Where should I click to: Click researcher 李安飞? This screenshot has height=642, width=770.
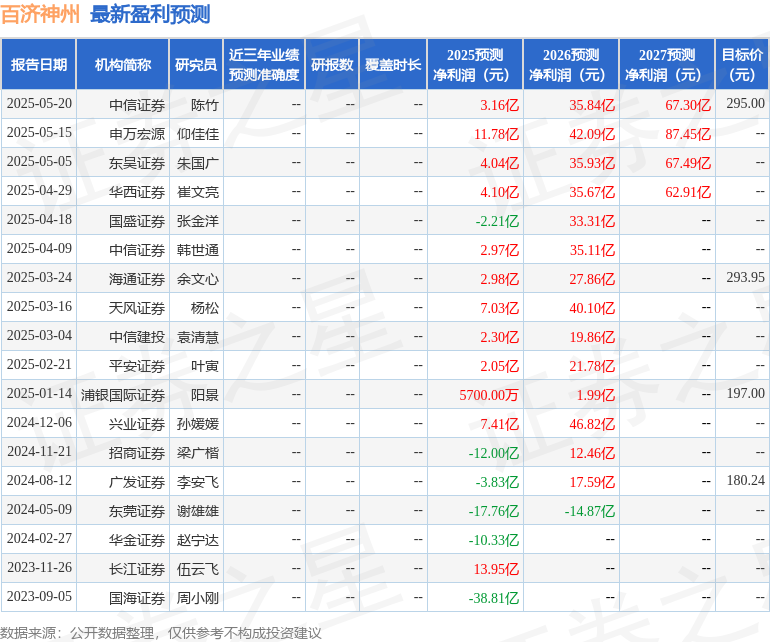pyautogui.click(x=198, y=482)
